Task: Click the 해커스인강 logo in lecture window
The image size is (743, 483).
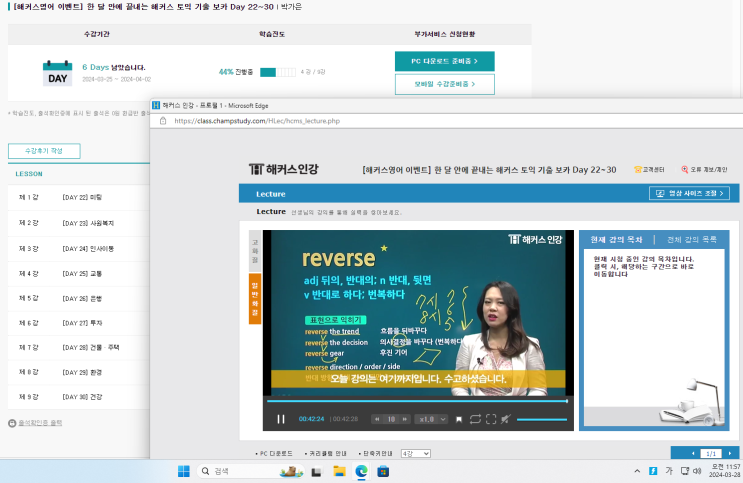Action: (x=284, y=169)
